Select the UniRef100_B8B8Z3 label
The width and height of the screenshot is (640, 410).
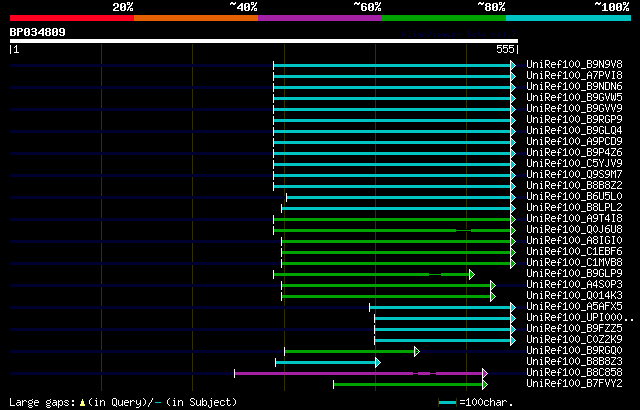click(574, 362)
